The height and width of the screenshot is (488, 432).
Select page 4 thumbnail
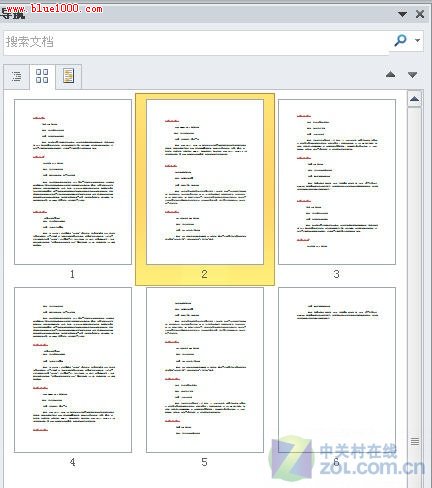pos(73,370)
